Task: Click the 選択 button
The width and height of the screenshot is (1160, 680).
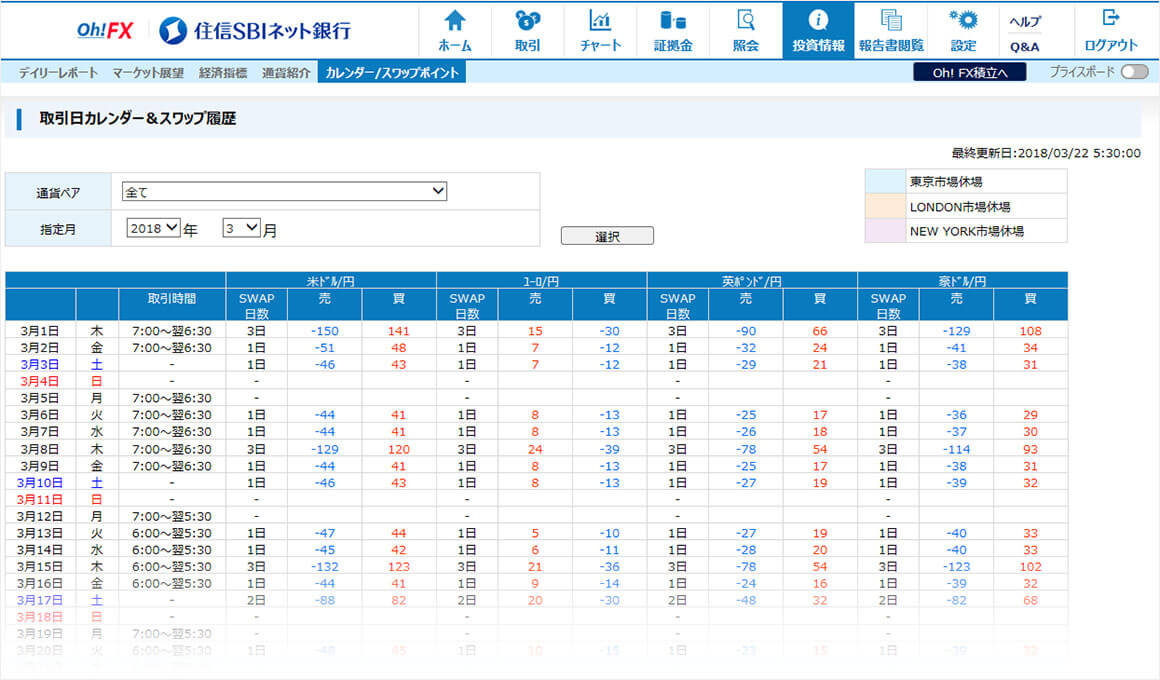Action: click(607, 236)
